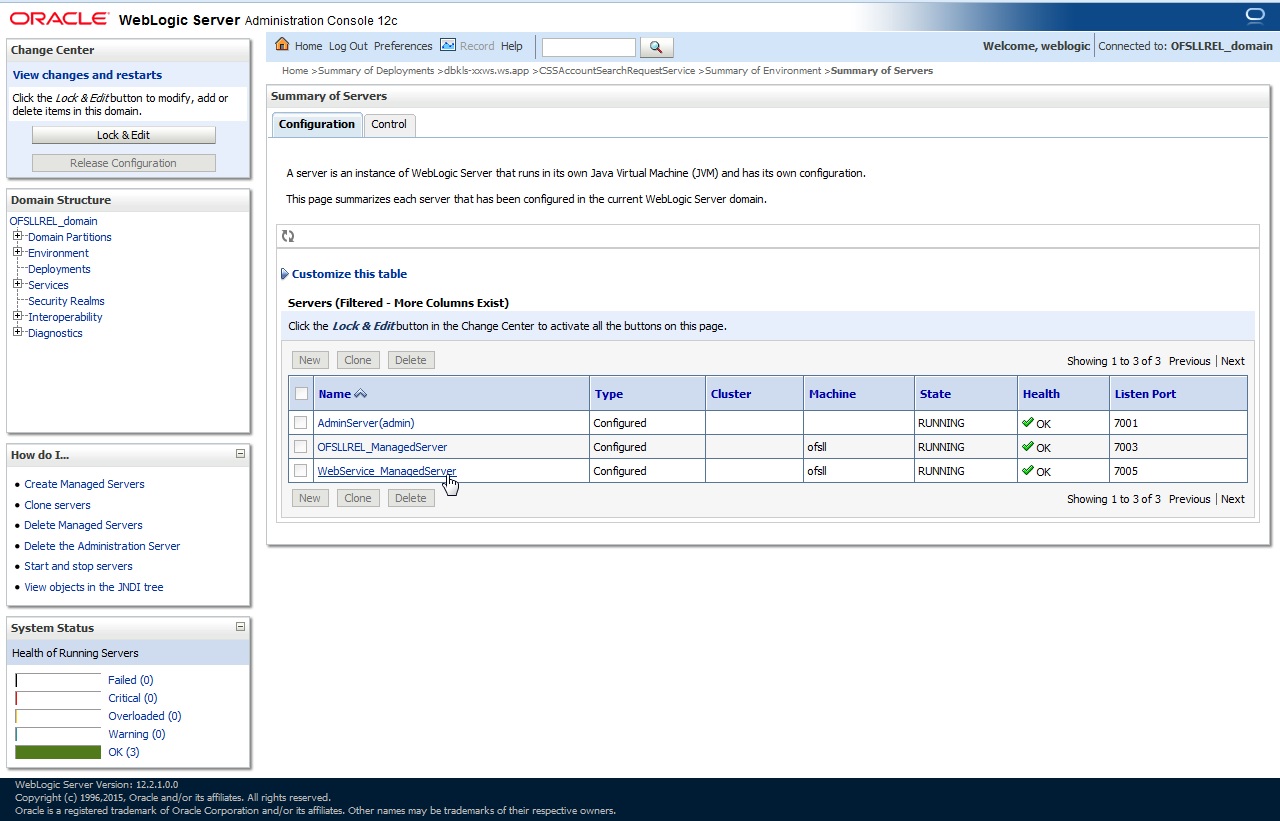This screenshot has width=1280, height=821.
Task: Check the AdminServer(admin) row checkbox
Action: point(301,423)
